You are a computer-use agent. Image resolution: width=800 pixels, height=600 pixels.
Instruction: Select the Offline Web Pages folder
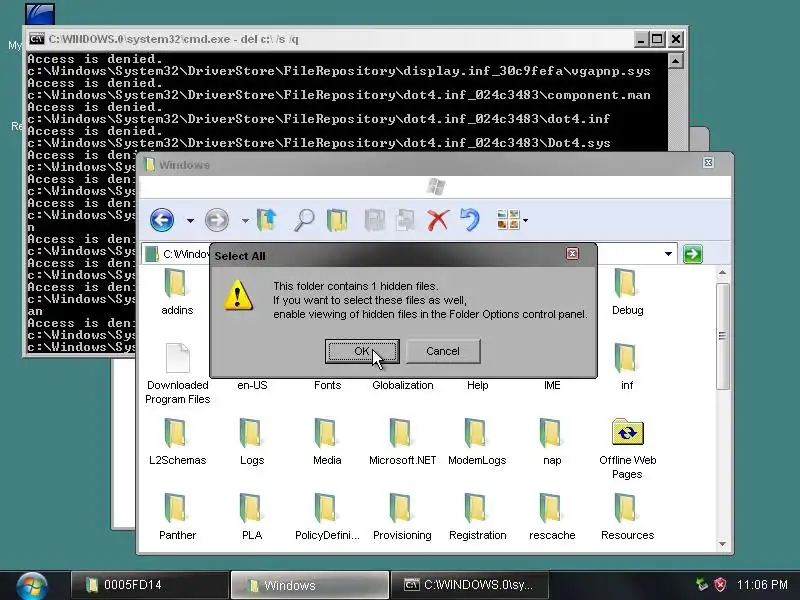point(627,449)
